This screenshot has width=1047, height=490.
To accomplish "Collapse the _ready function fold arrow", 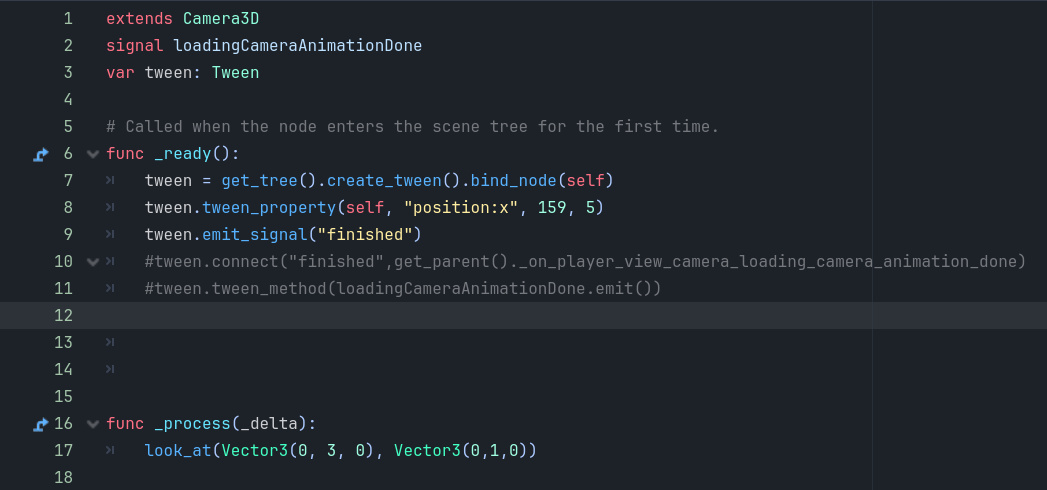I will [93, 154].
